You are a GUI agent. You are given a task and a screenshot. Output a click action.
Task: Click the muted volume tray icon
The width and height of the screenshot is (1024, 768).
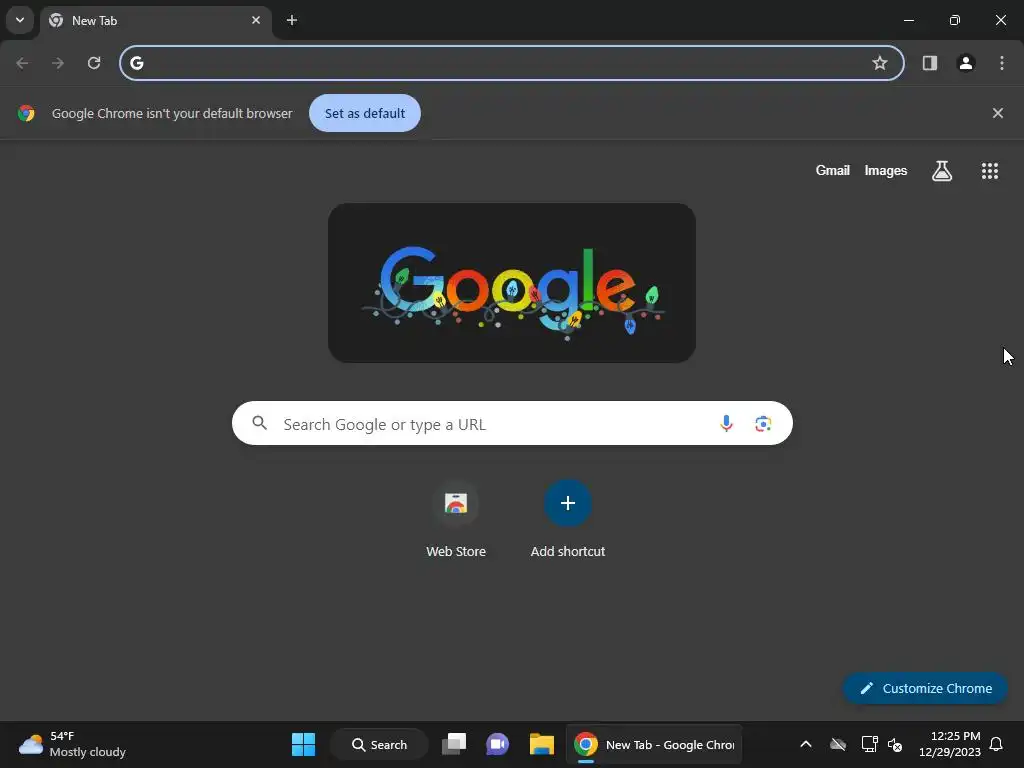(x=895, y=744)
